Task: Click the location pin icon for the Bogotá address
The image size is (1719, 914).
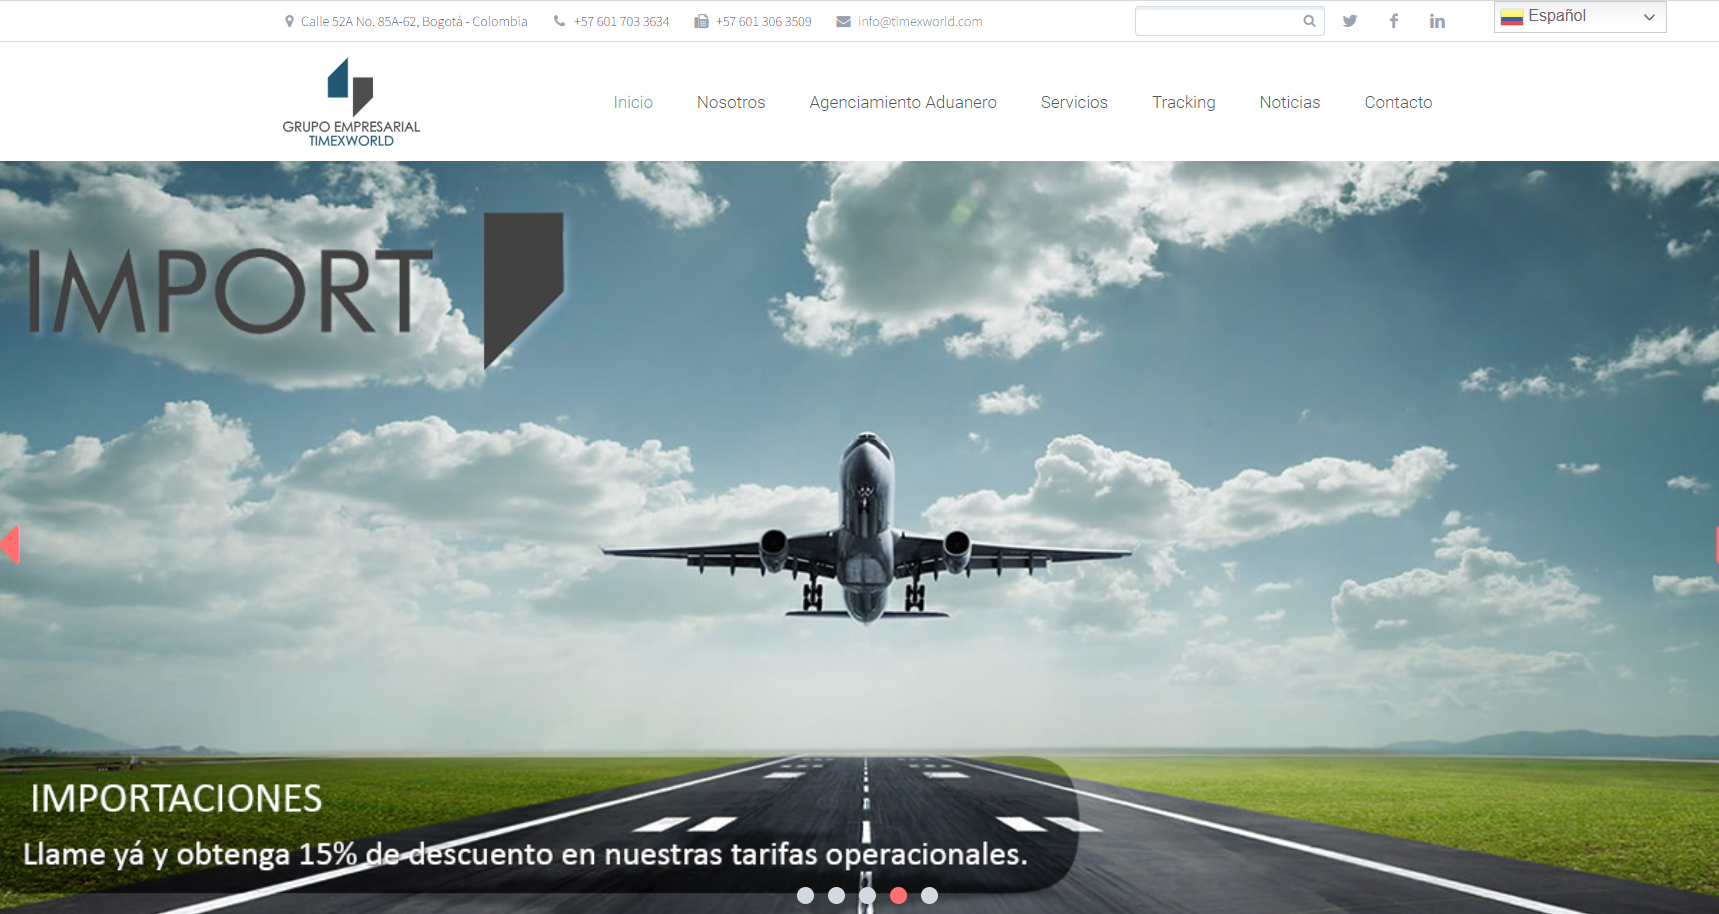Action: pos(288,20)
